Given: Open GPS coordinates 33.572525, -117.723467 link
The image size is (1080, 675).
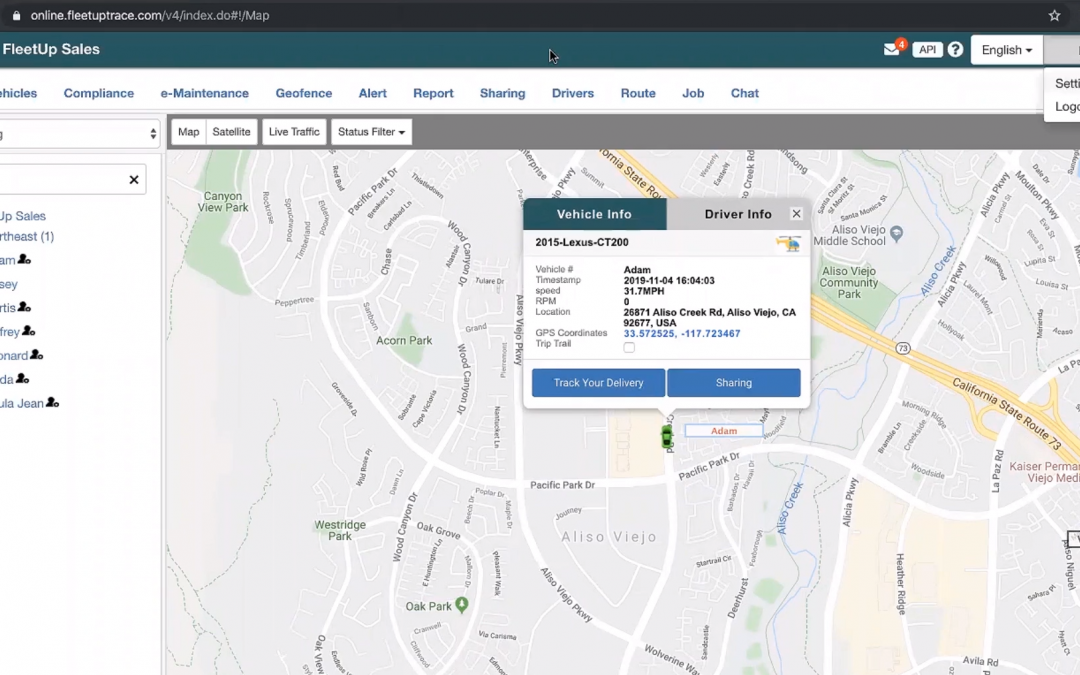Looking at the screenshot, I should (x=682, y=333).
